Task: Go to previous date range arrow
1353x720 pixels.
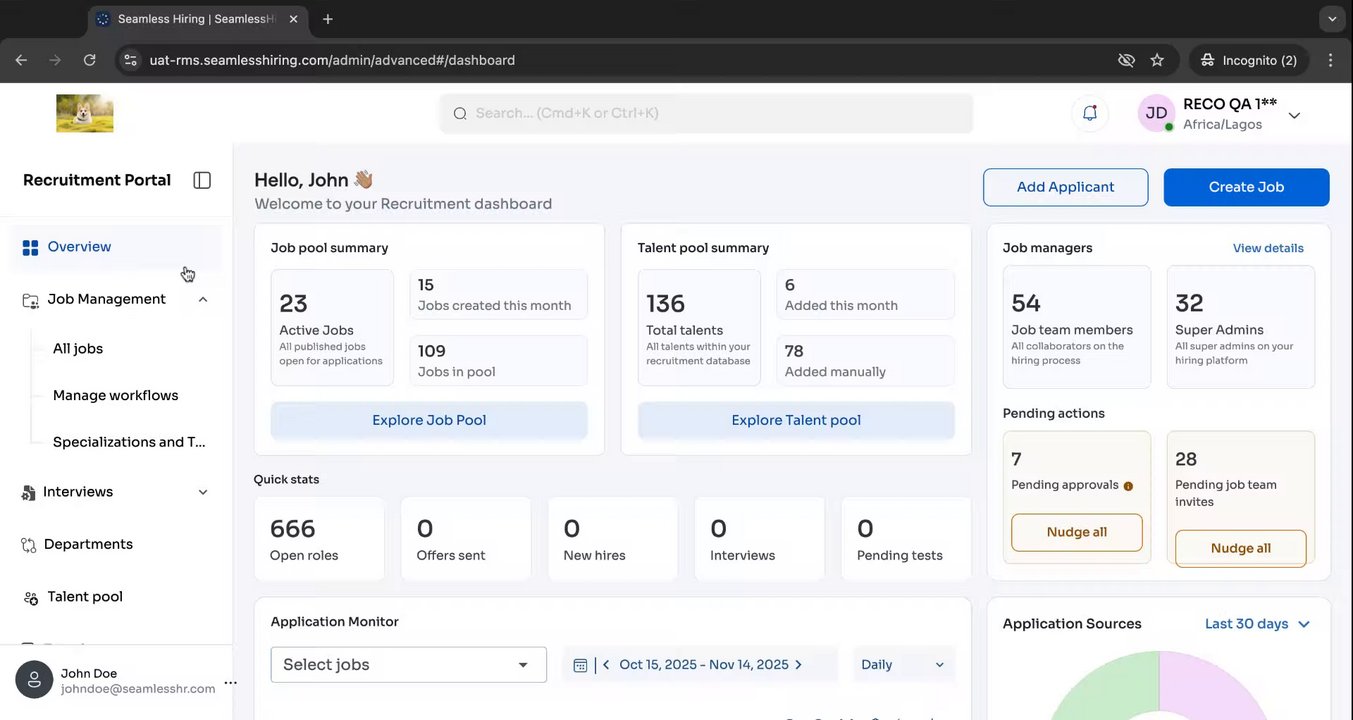Action: coord(606,665)
